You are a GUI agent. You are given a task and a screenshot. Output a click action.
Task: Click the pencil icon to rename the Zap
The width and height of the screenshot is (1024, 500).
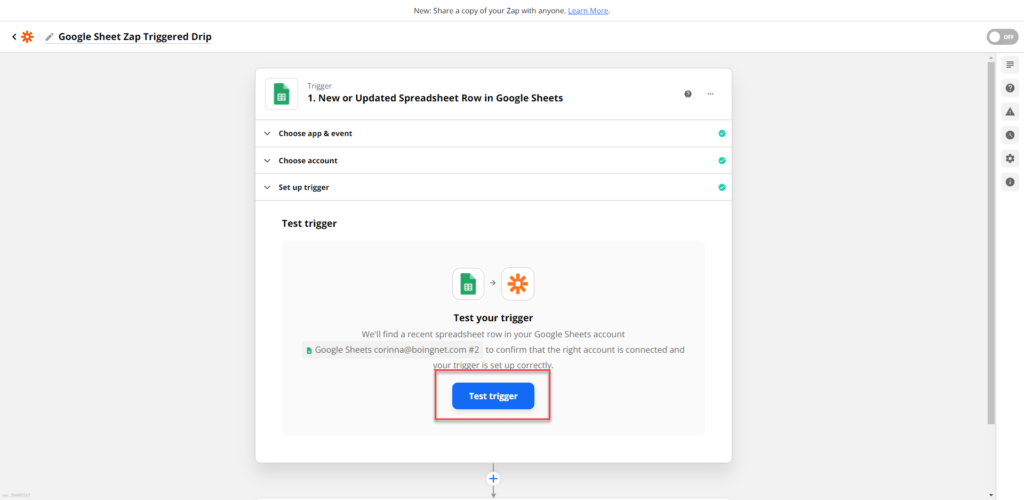coord(49,37)
